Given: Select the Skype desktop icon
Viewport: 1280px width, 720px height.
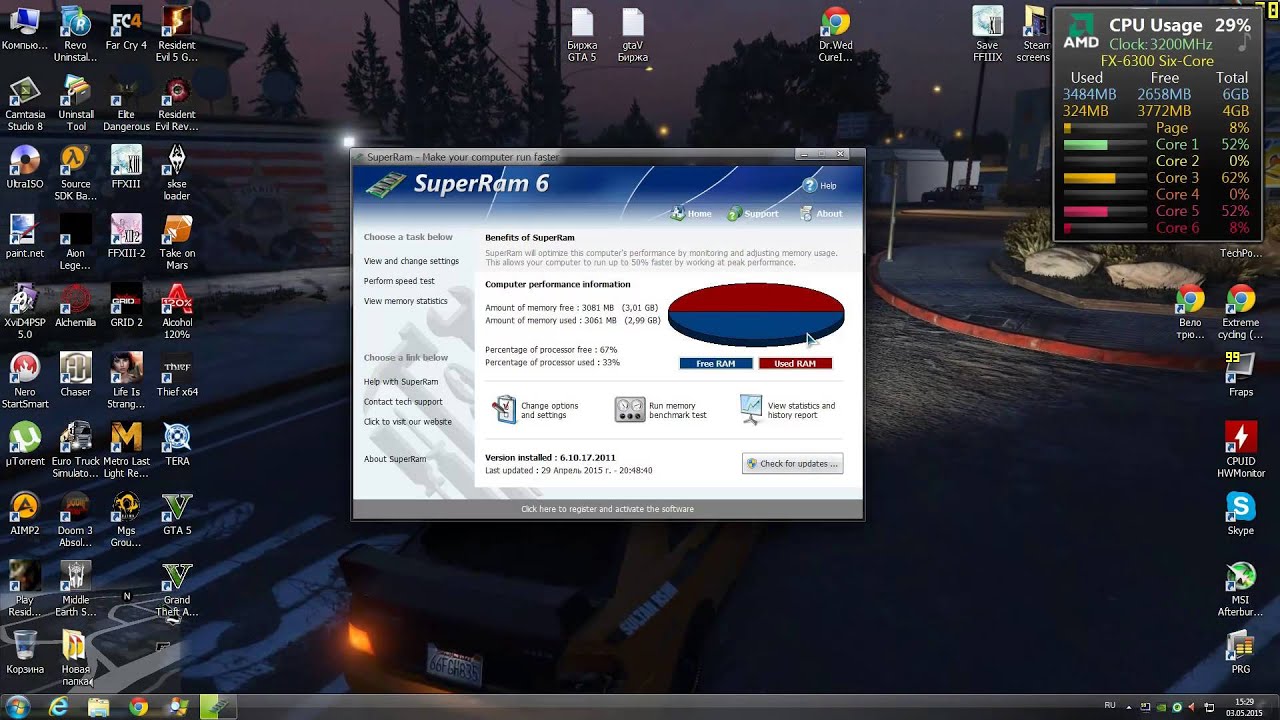Looking at the screenshot, I should tap(1240, 513).
